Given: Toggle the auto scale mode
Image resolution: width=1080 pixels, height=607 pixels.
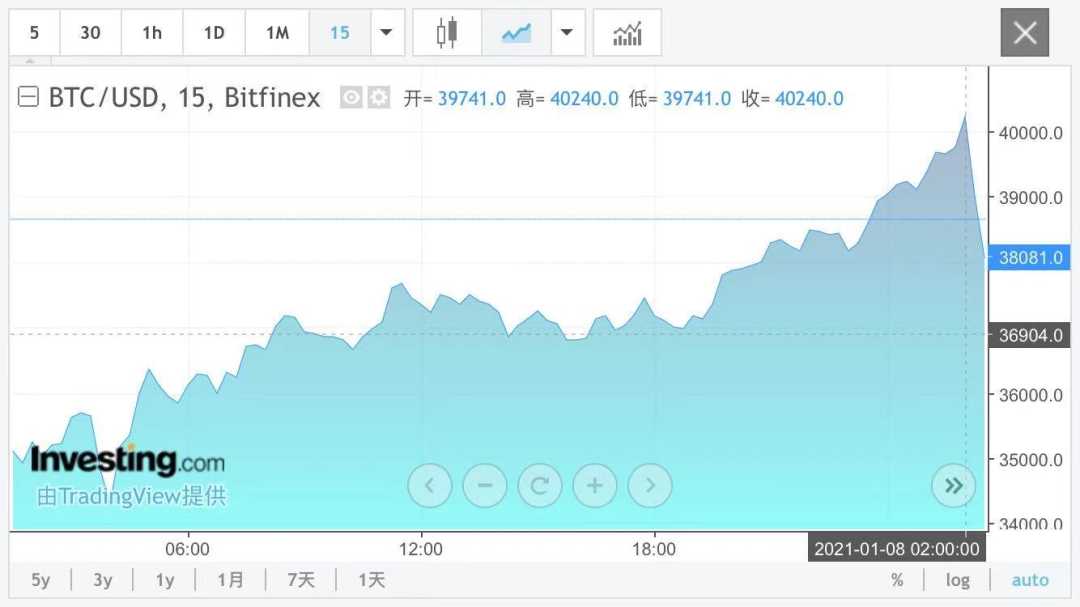Looking at the screenshot, I should [1030, 580].
